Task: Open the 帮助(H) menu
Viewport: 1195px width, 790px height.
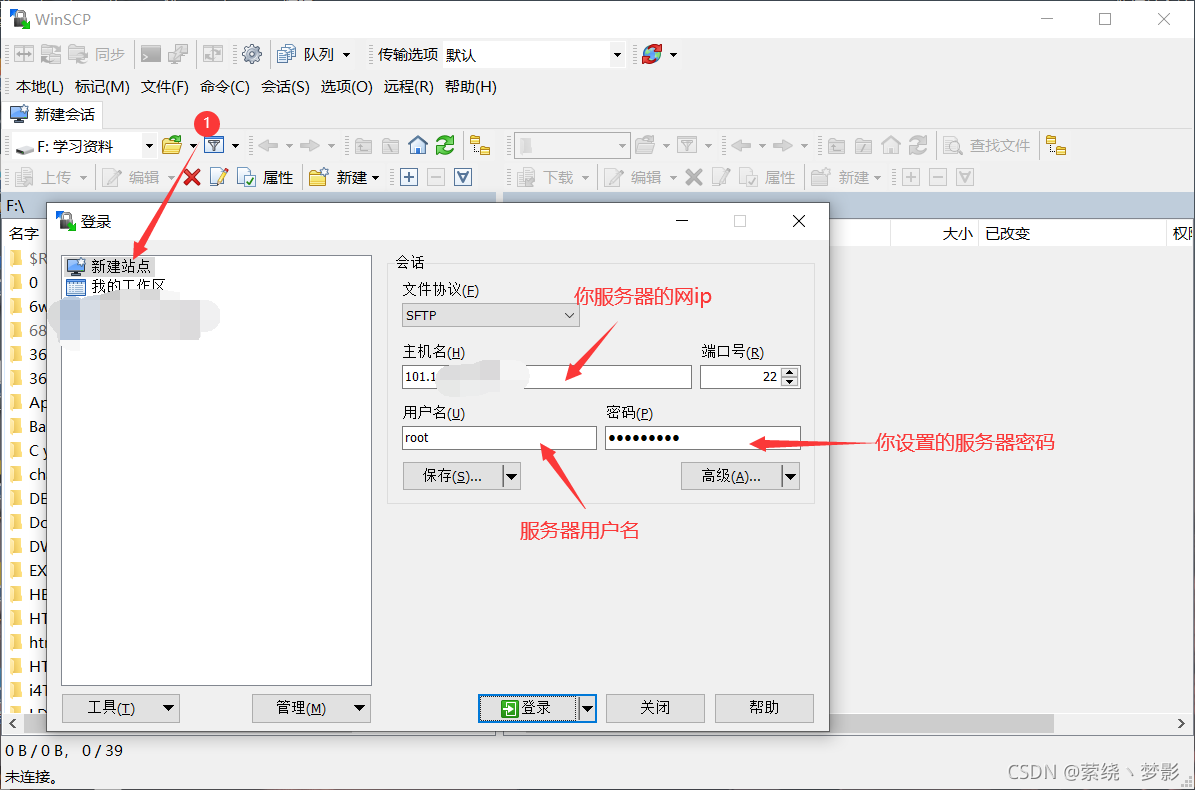Action: tap(471, 87)
